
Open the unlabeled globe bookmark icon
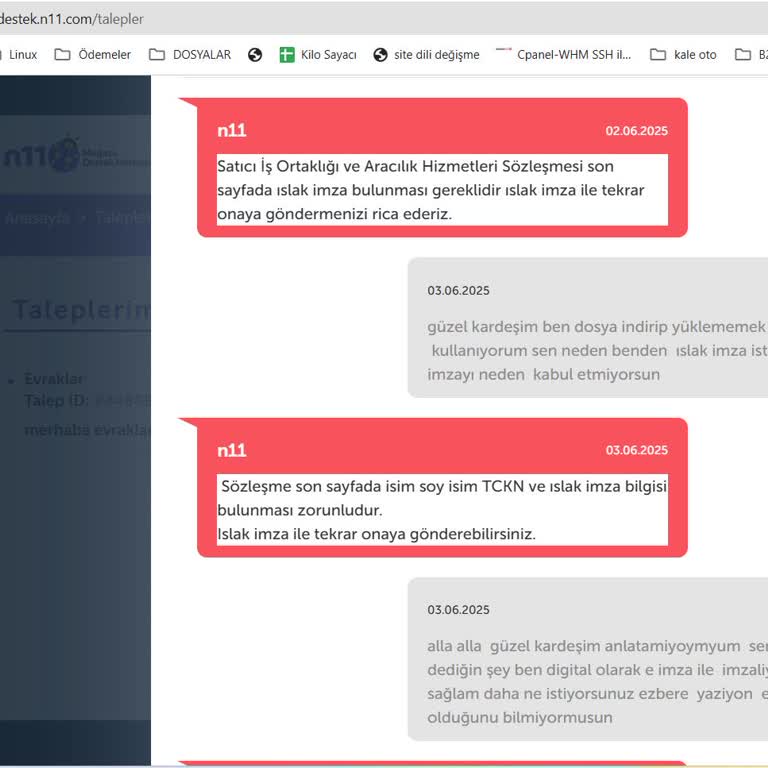(x=255, y=55)
